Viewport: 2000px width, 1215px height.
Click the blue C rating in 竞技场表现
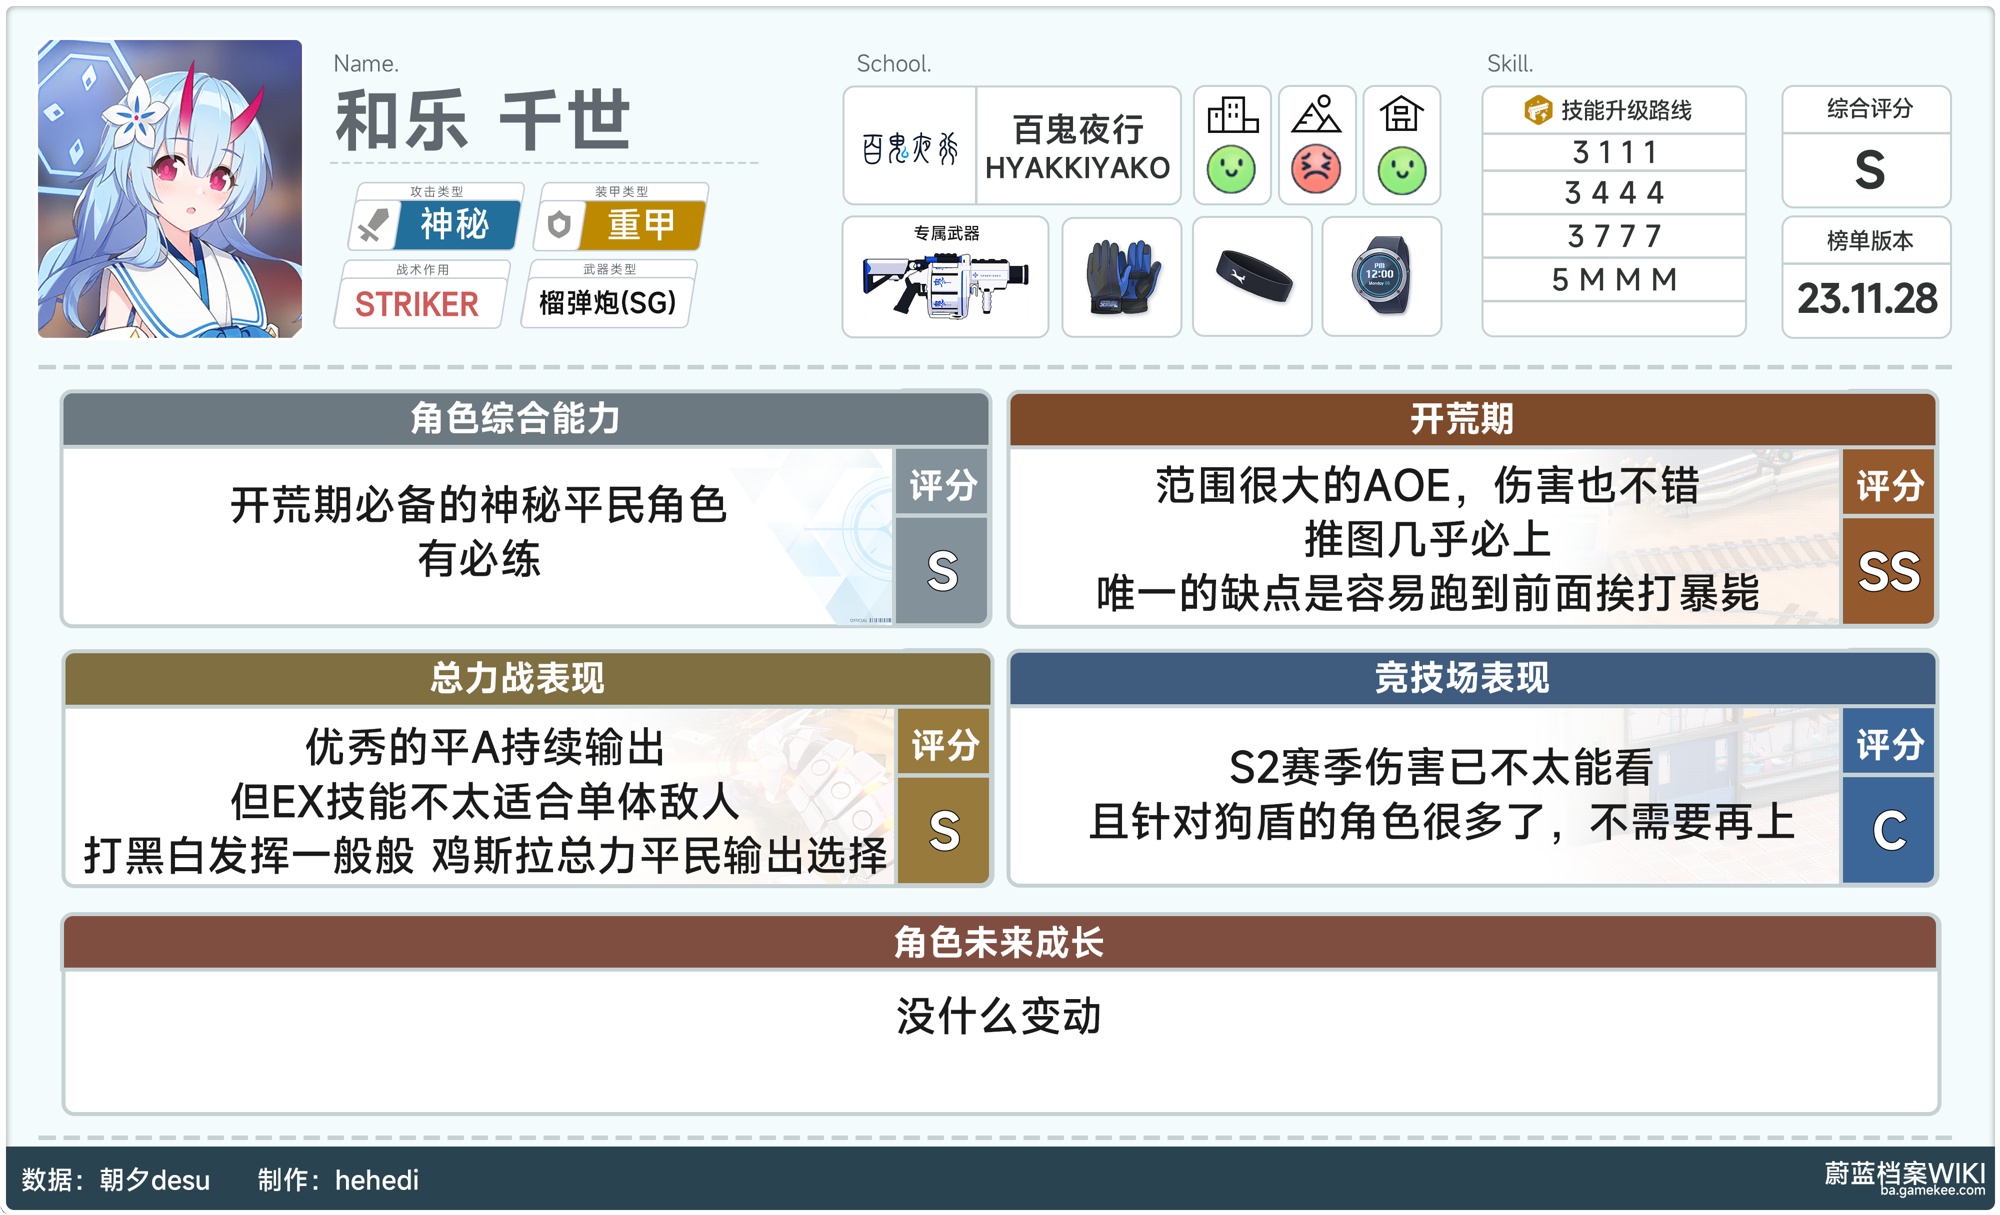[x=1888, y=830]
